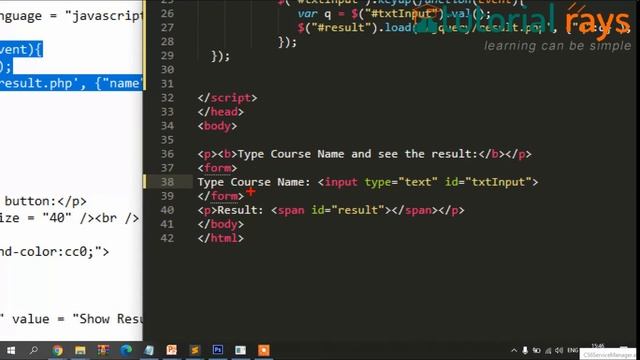The image size is (640, 360).
Task: Click 'button:</p>' text in left window
Action: tap(46, 201)
